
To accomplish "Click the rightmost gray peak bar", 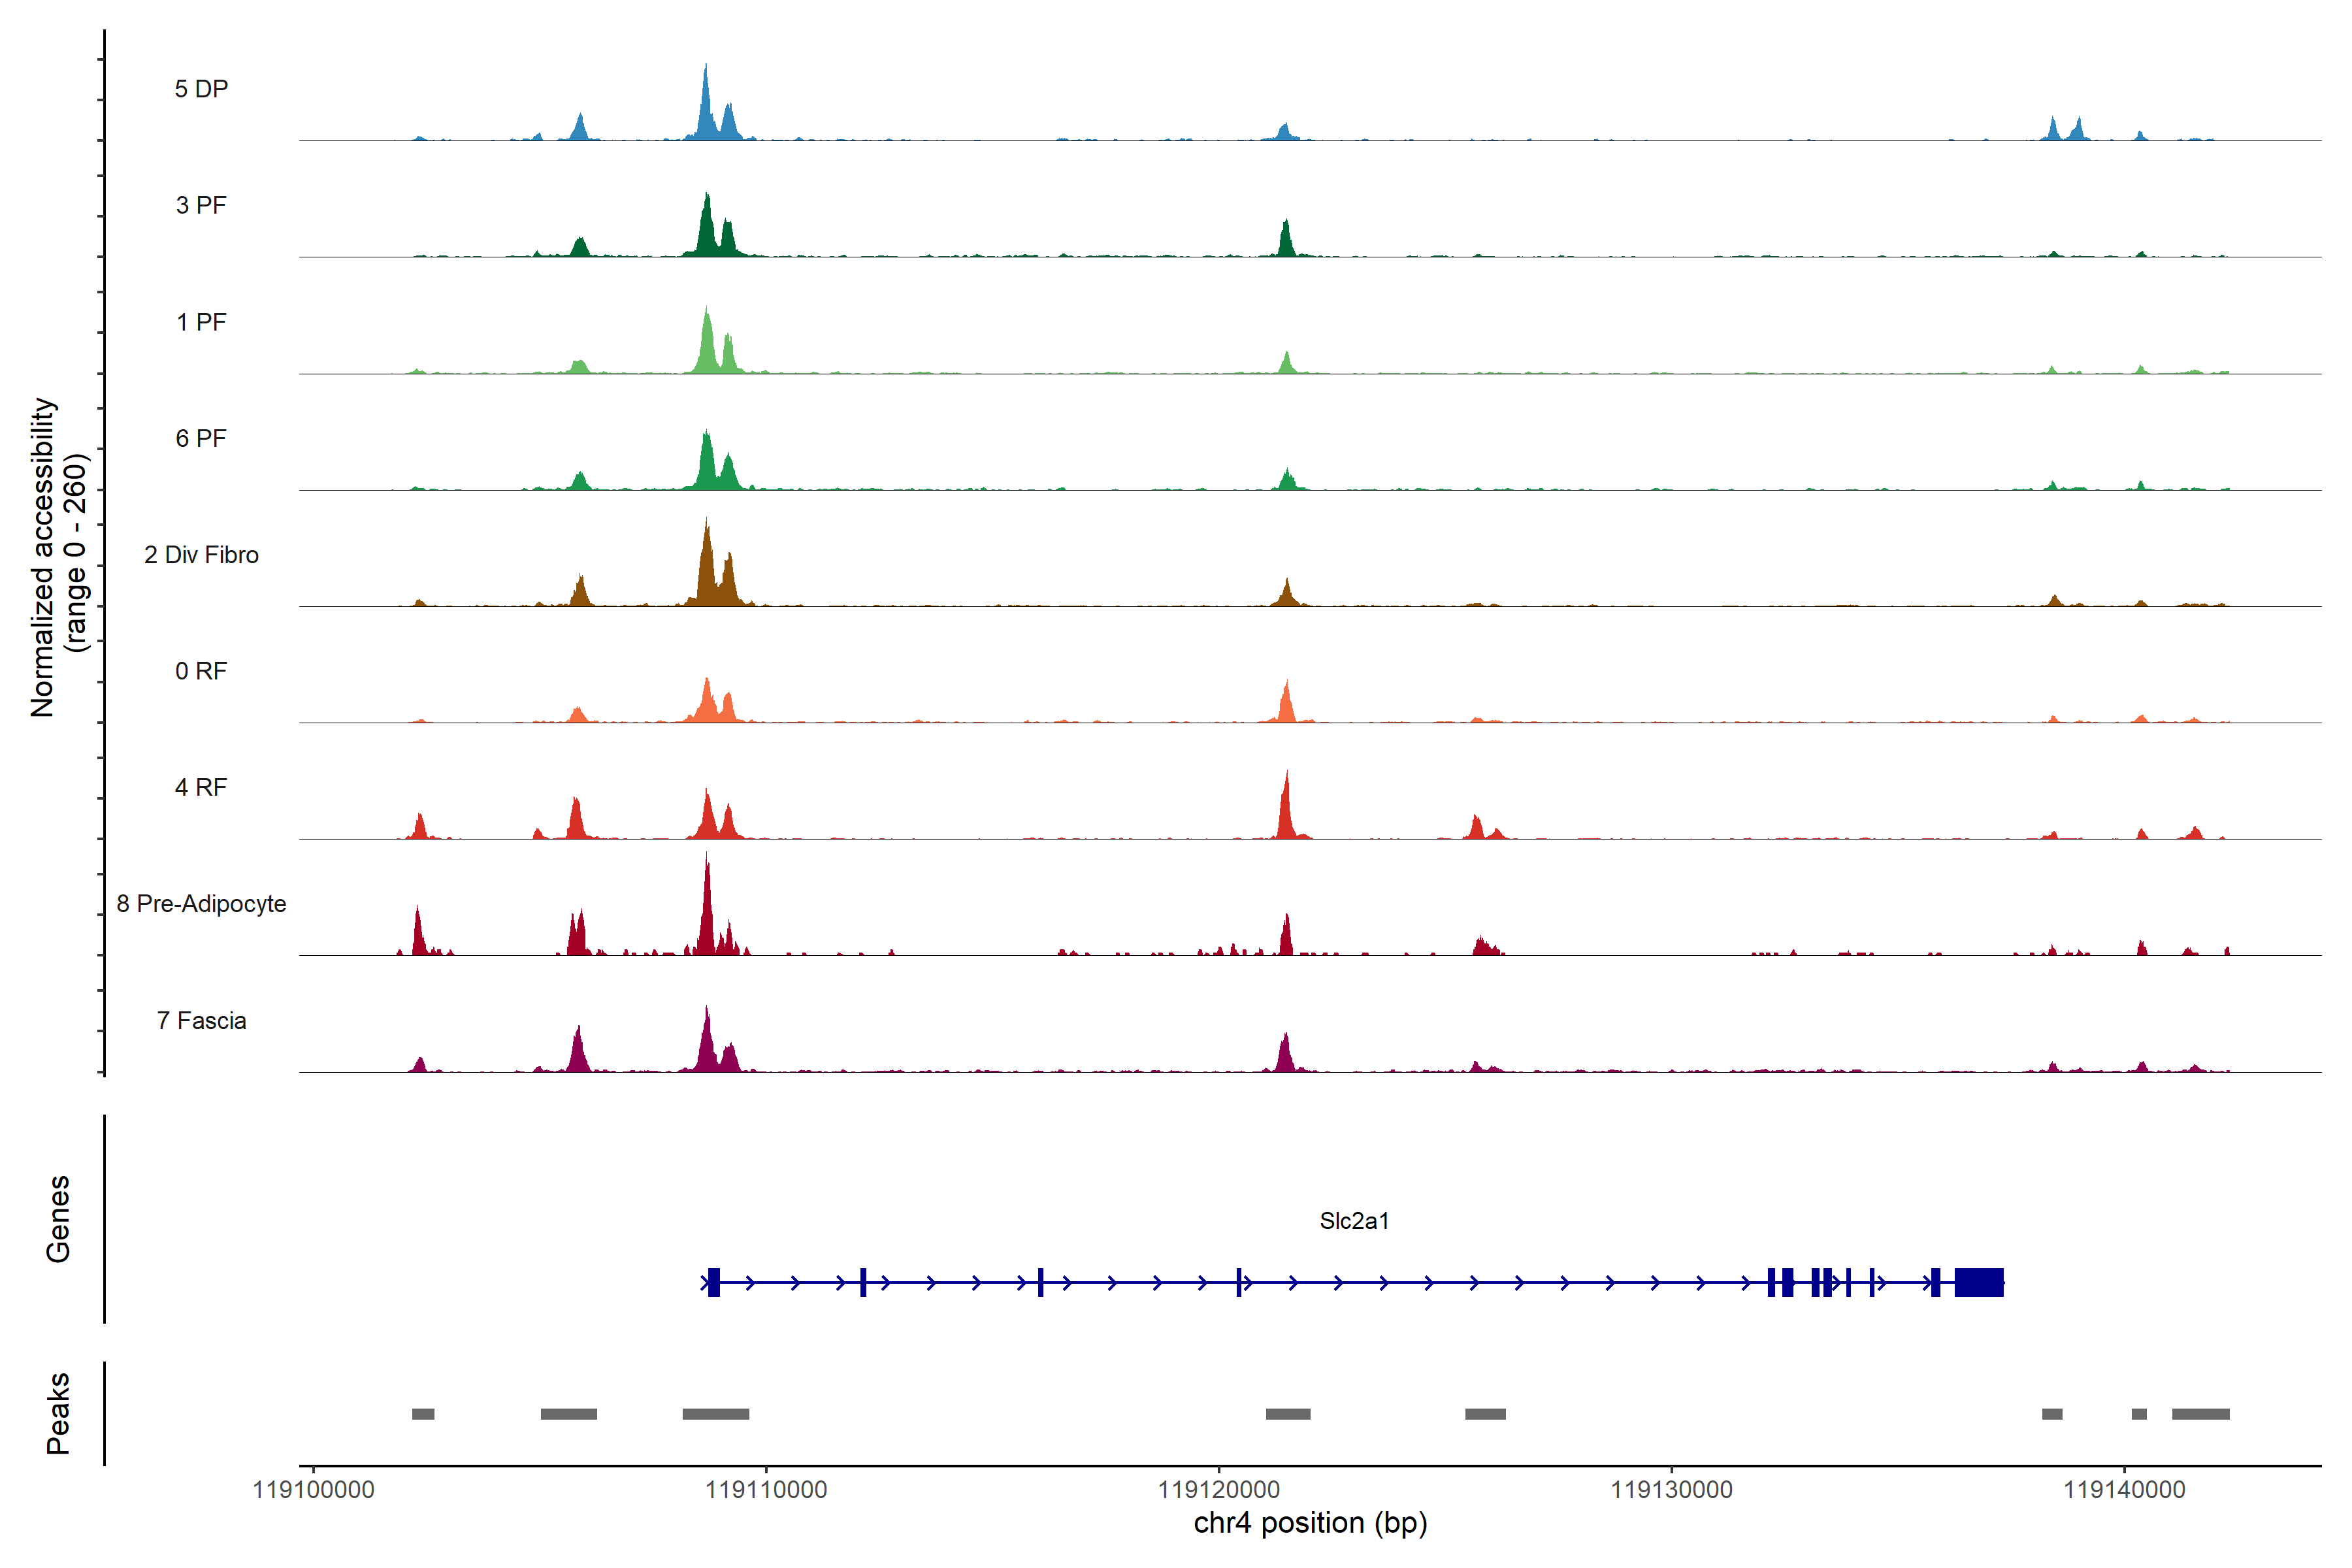I will 2200,1414.
